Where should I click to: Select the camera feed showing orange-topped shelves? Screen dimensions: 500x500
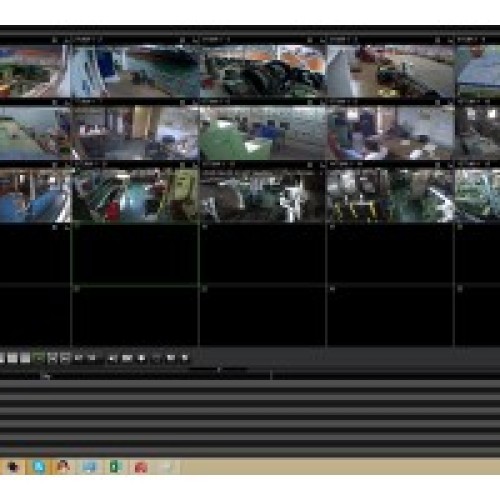[263, 71]
